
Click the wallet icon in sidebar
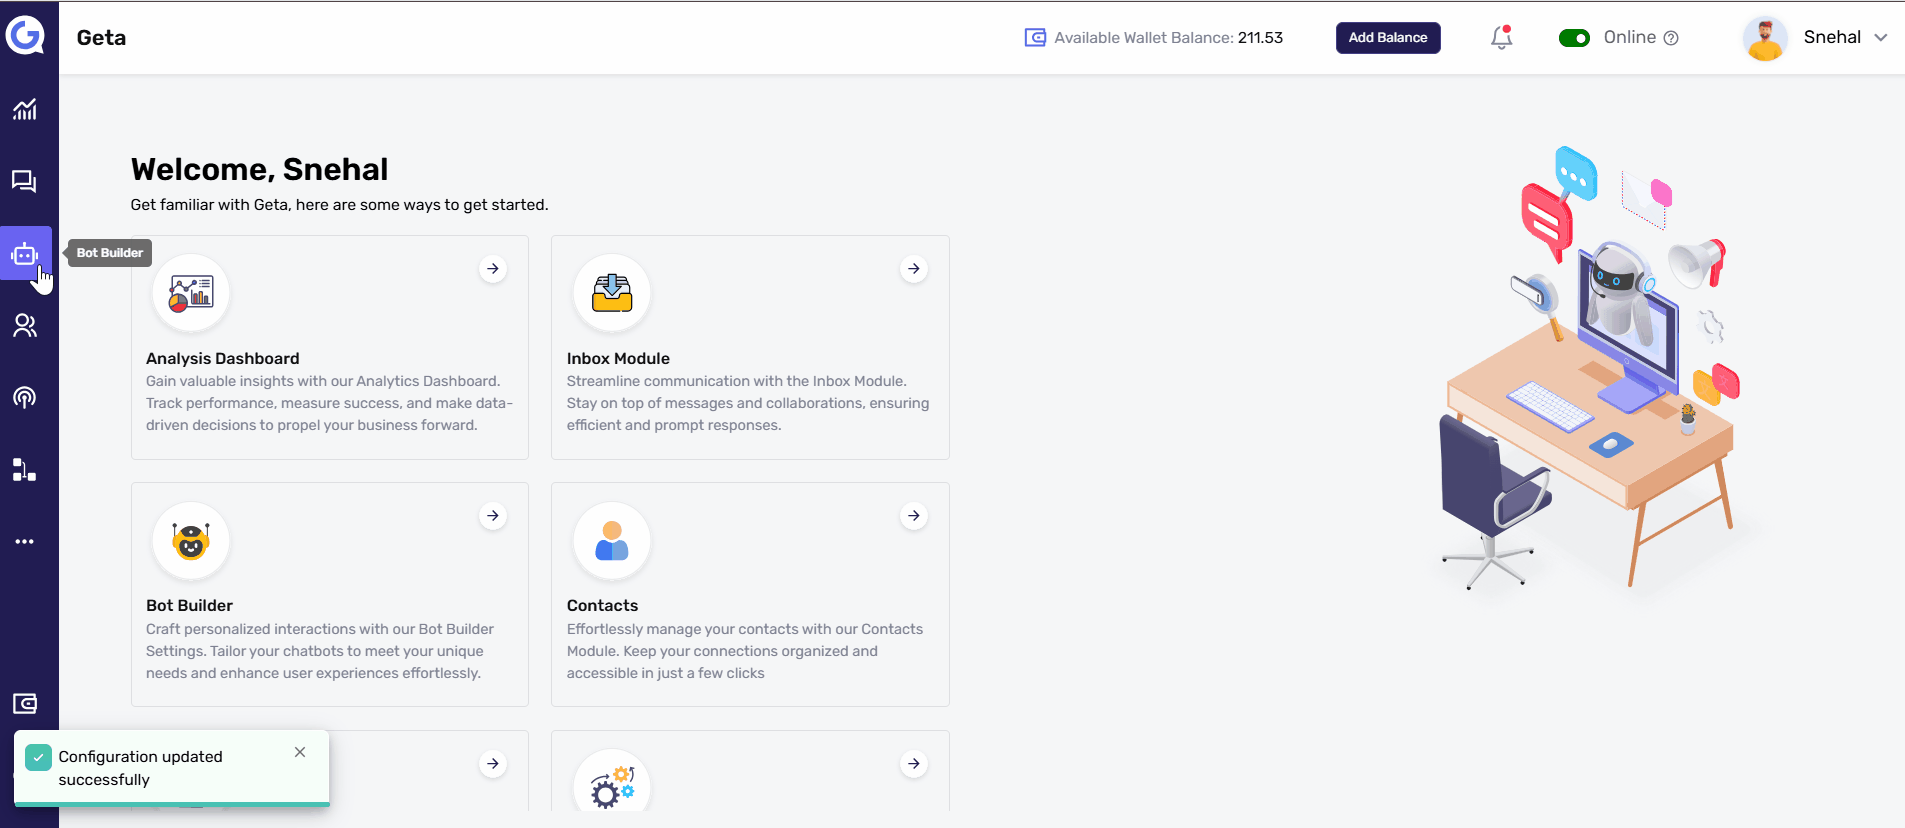[x=25, y=704]
